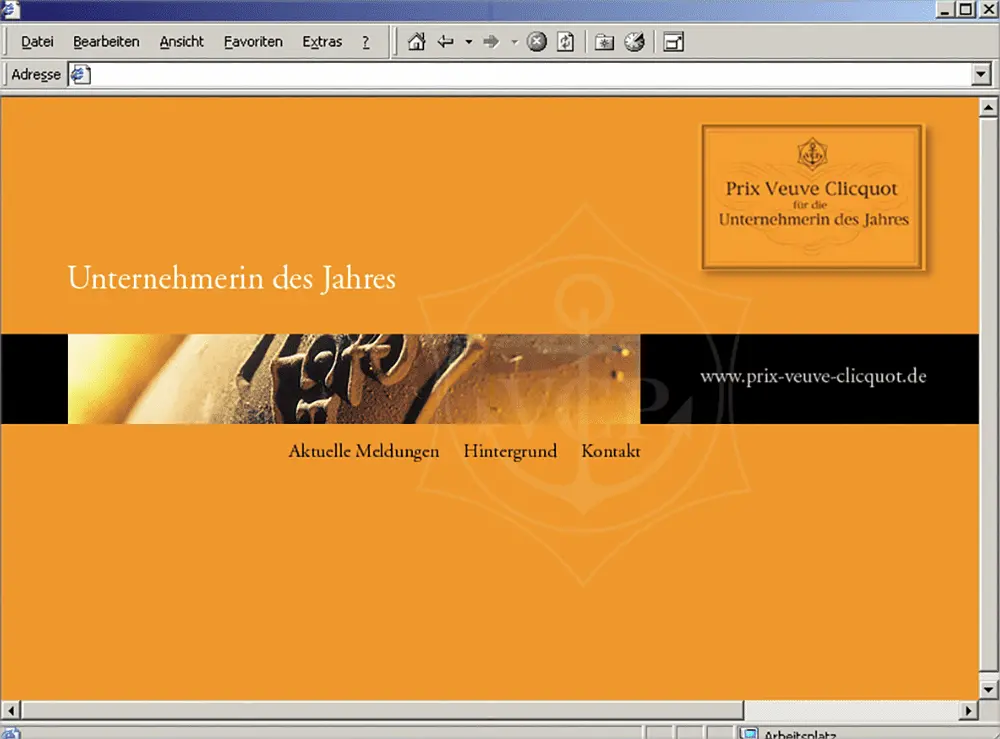Click the vertical scrollbar thumb
The image size is (1000, 739).
click(x=988, y=393)
